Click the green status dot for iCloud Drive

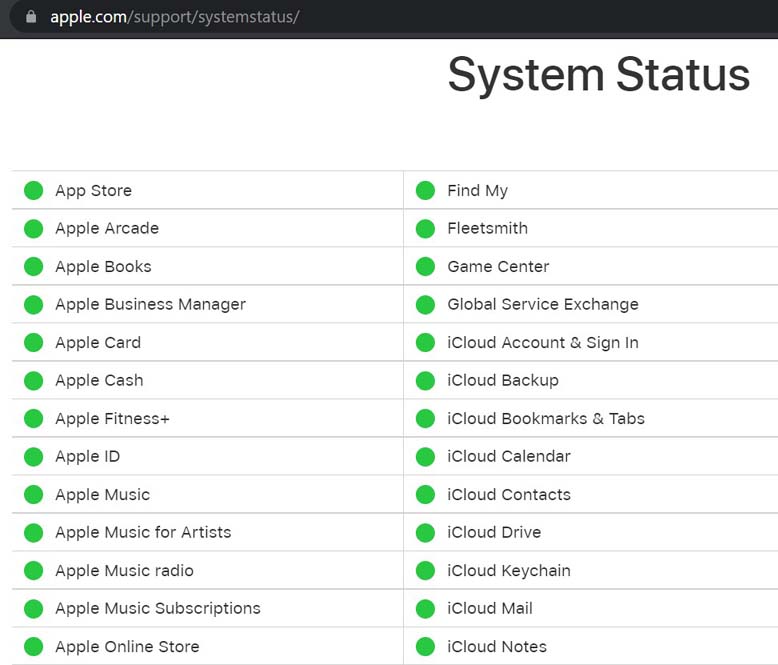click(425, 532)
